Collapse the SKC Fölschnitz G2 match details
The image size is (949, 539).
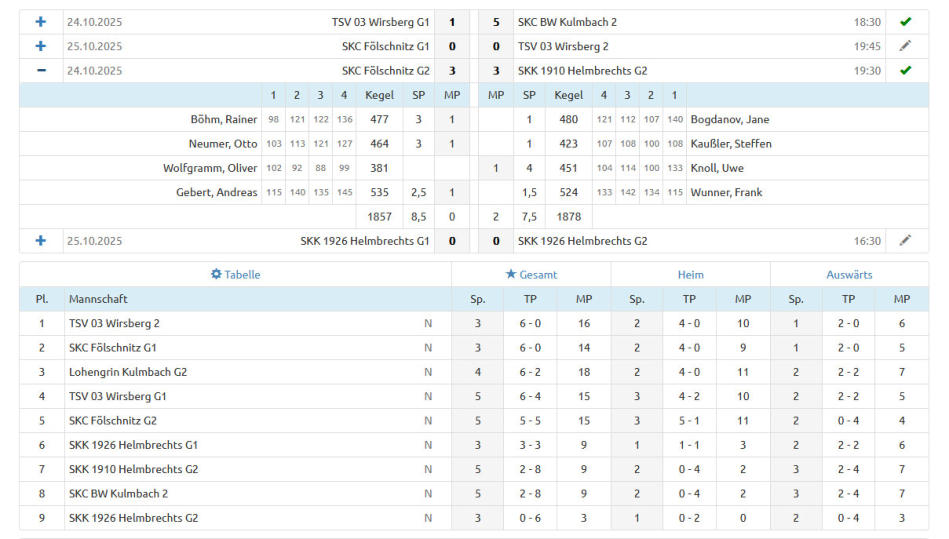point(41,71)
